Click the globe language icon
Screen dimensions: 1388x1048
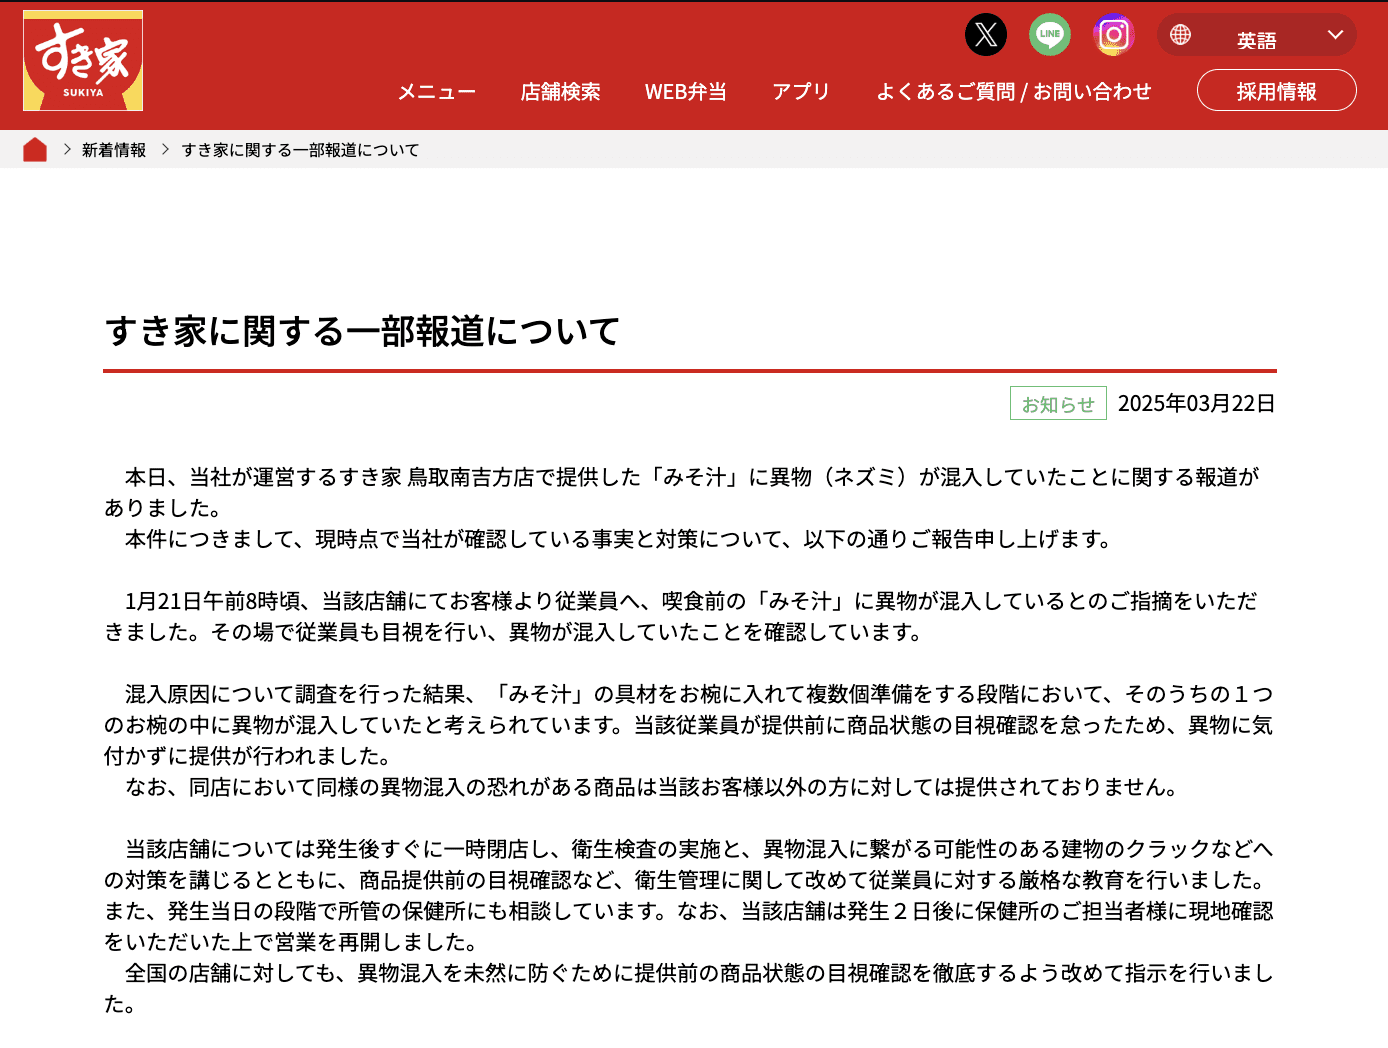click(1181, 35)
